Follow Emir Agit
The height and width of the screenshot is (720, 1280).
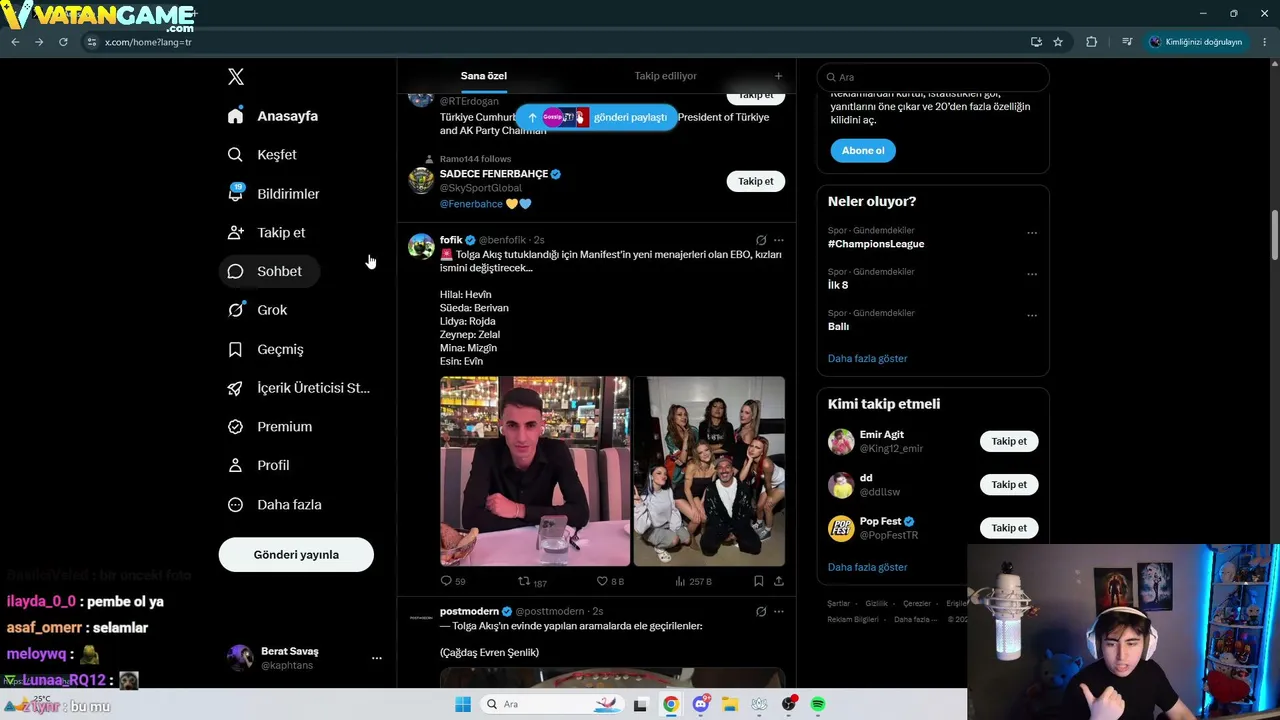coord(1009,441)
